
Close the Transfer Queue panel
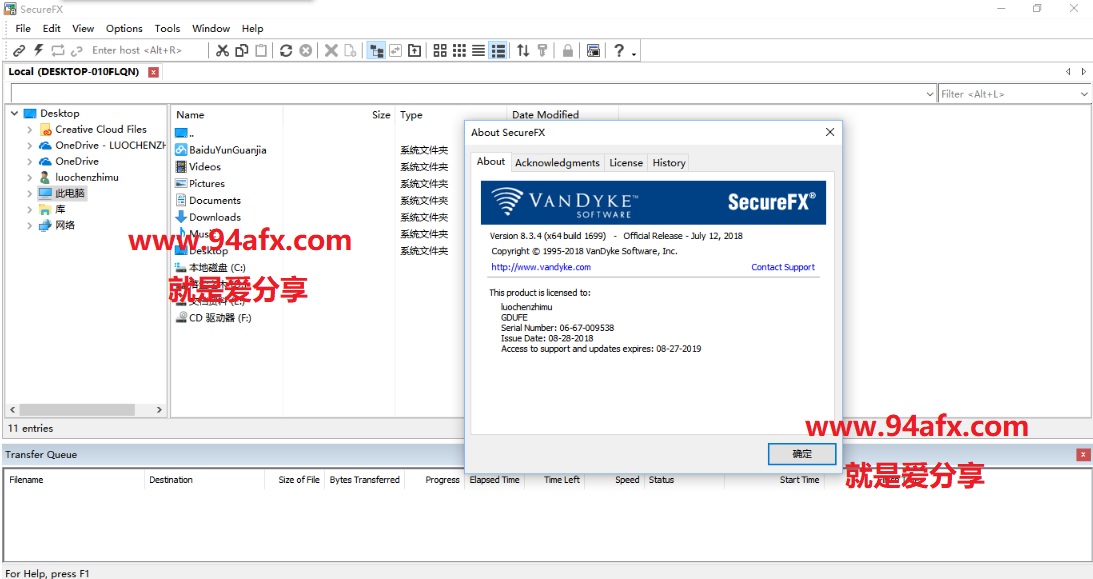coord(1083,454)
